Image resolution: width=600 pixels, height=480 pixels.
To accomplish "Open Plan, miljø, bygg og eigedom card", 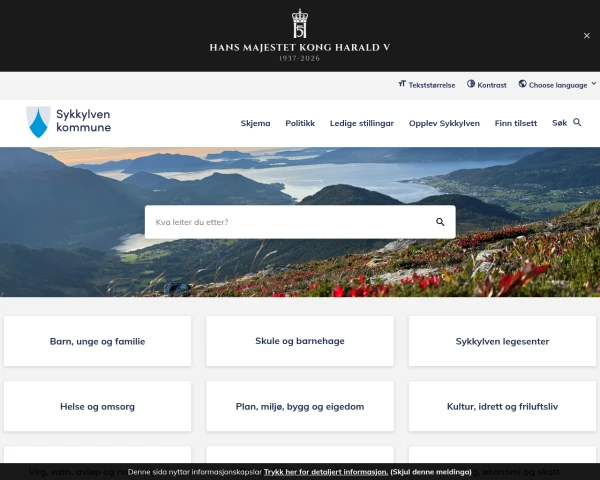I will coord(300,406).
